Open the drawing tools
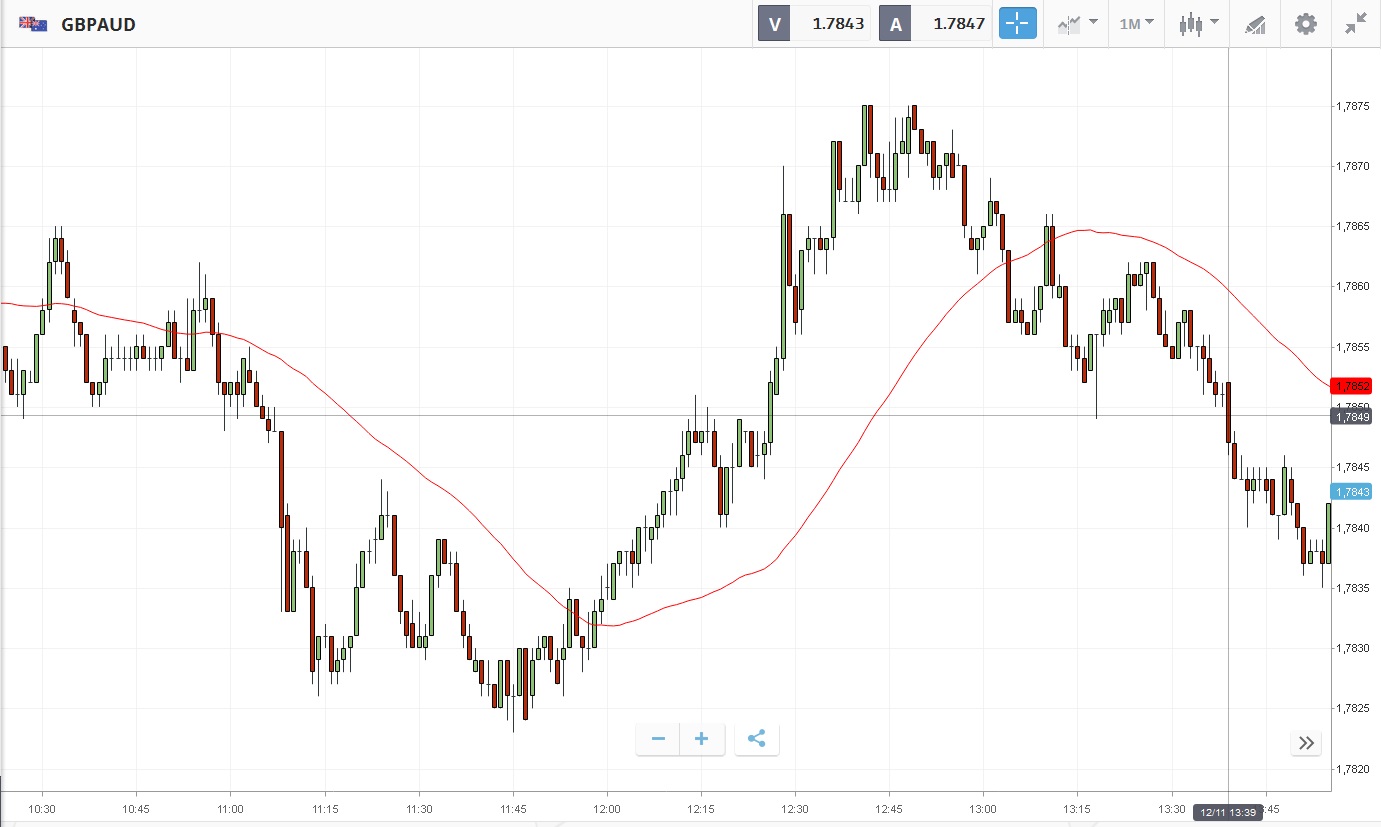 pos(1255,24)
